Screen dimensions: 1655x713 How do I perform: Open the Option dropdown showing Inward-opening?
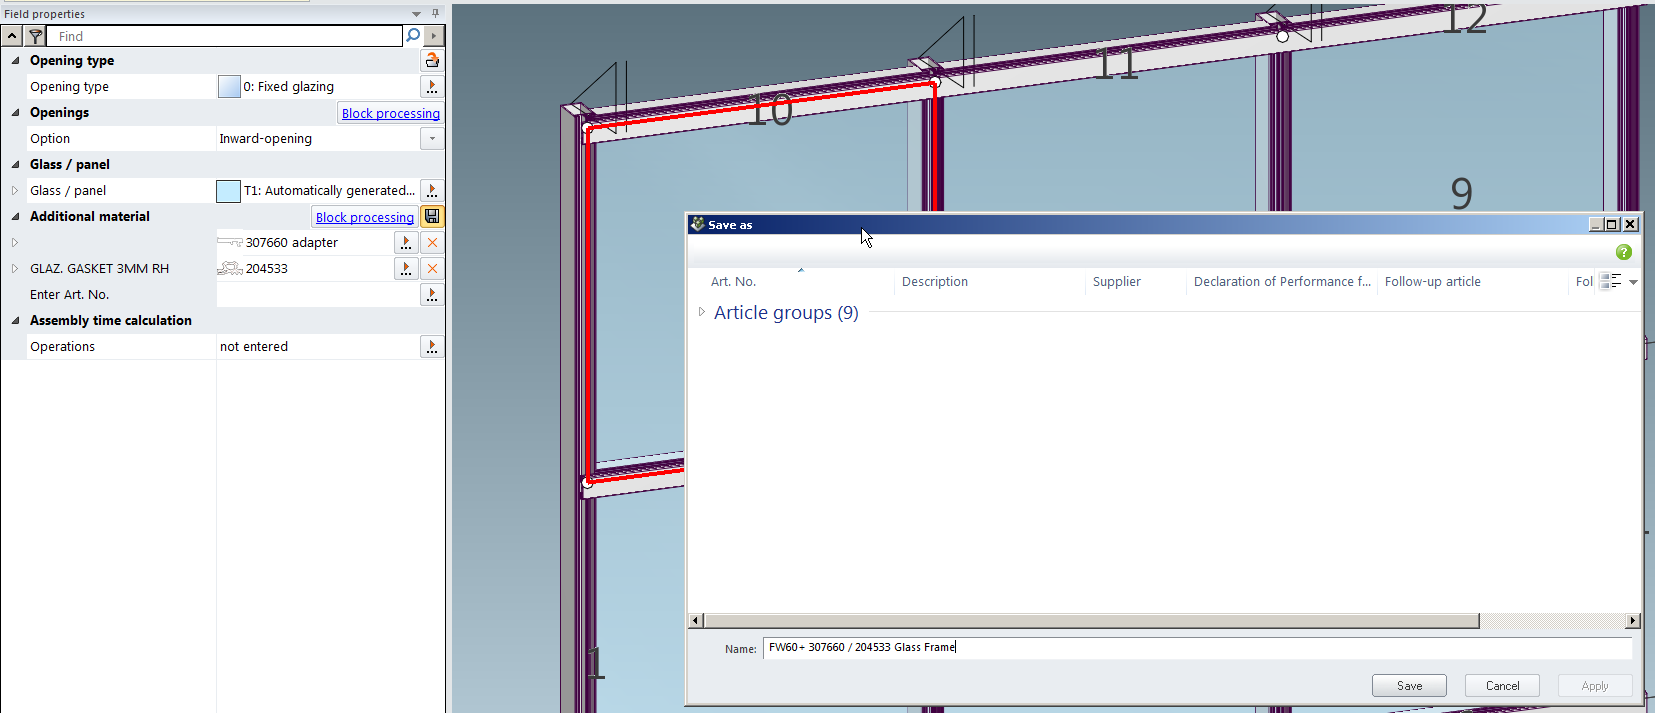432,139
